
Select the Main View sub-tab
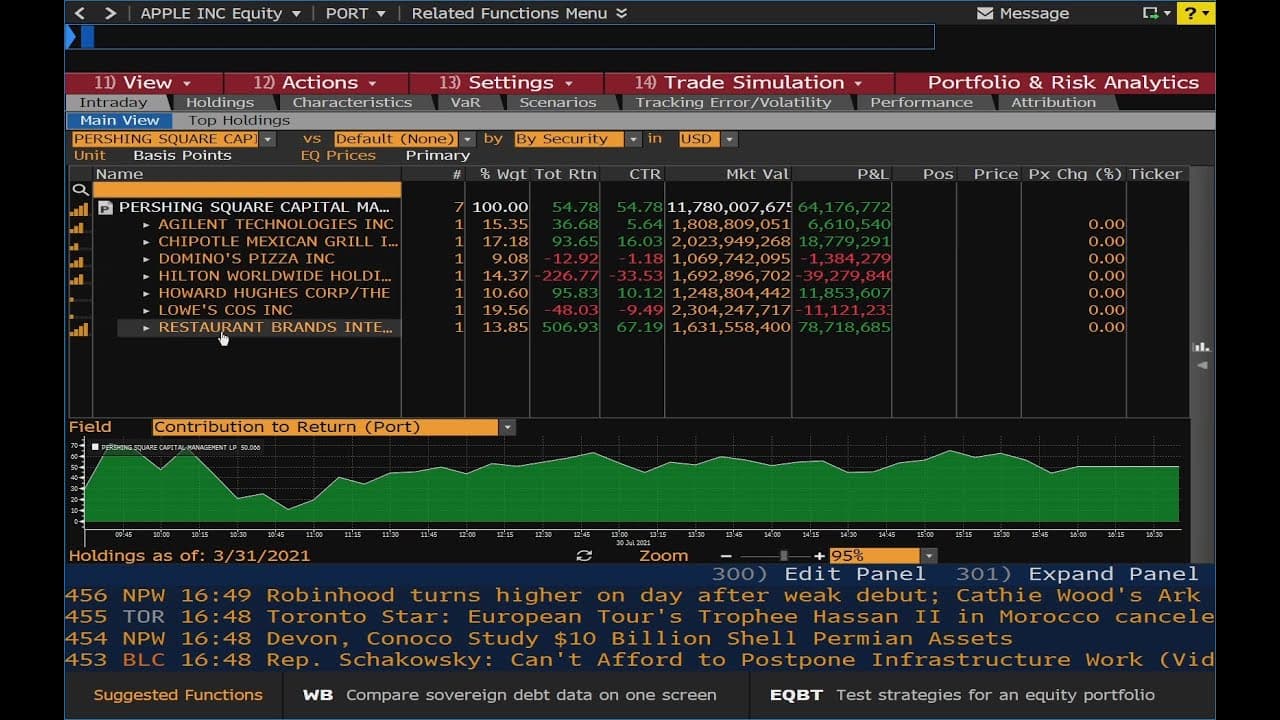tap(119, 120)
